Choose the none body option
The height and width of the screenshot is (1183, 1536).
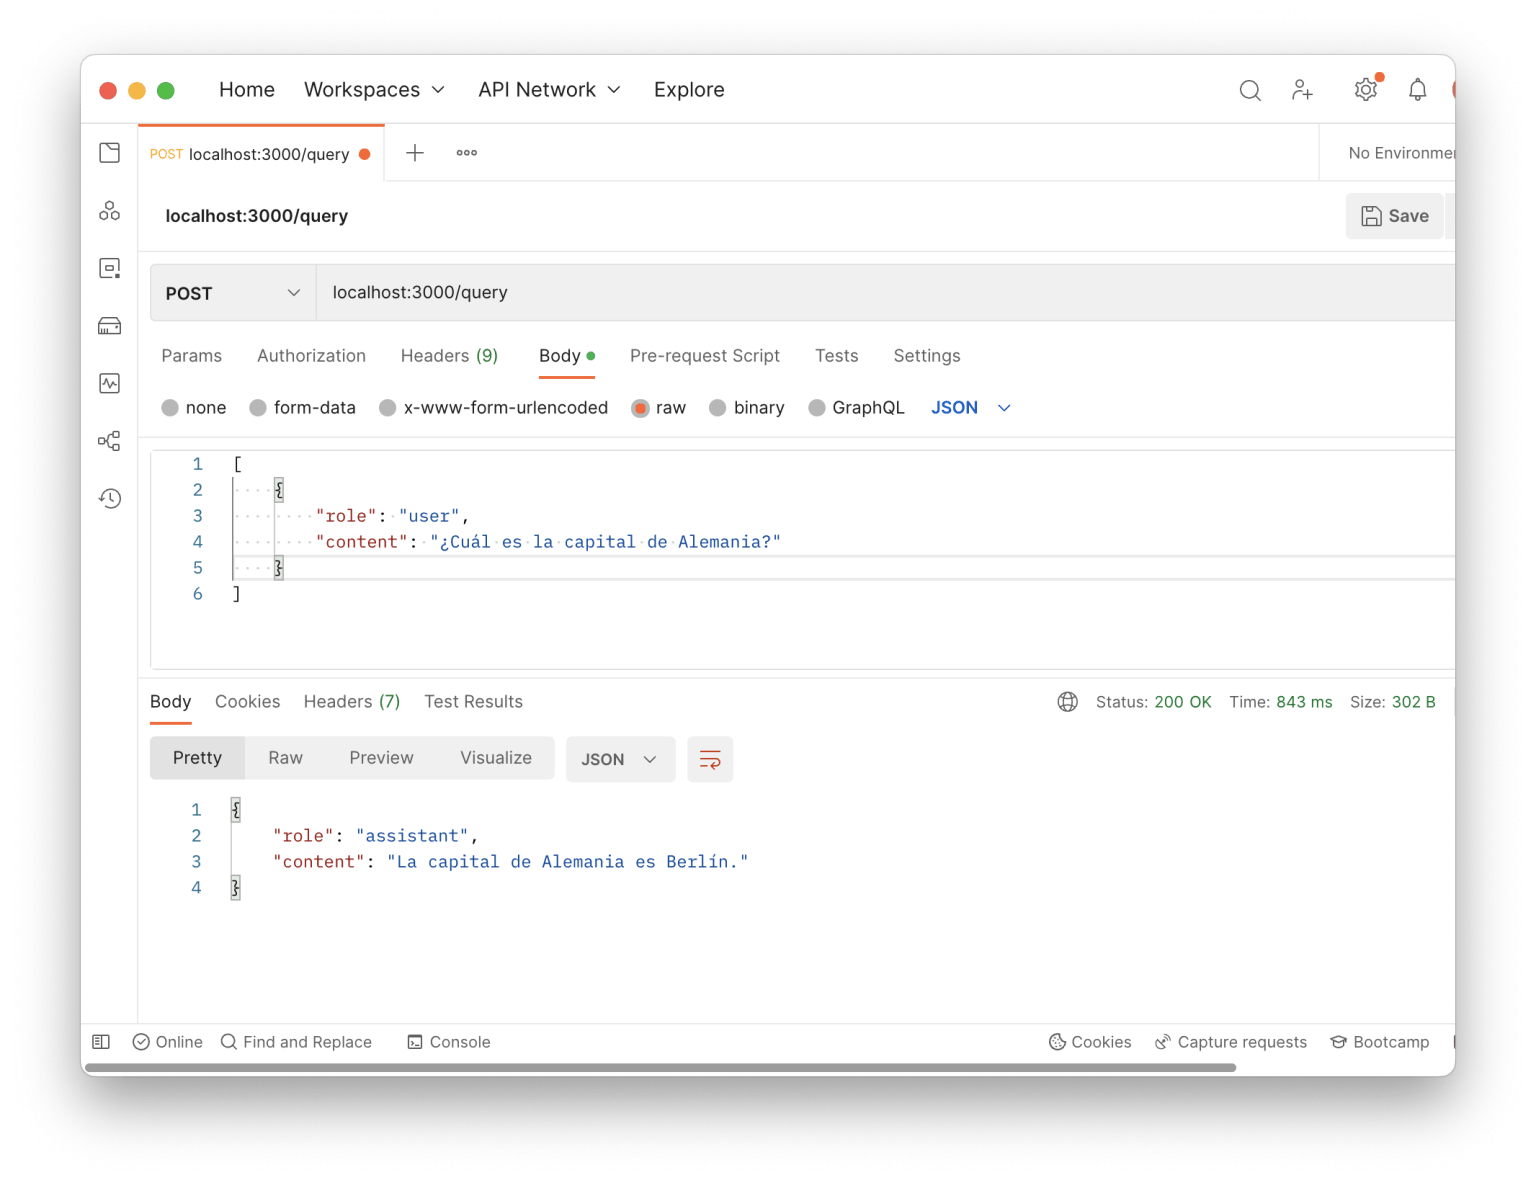click(193, 407)
